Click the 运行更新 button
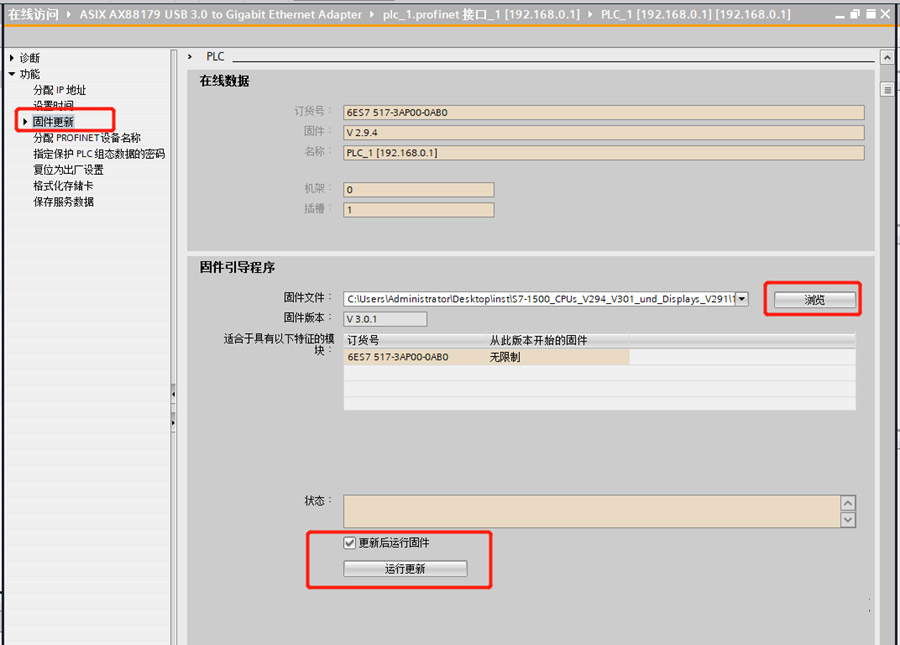900x645 pixels. (x=405, y=569)
